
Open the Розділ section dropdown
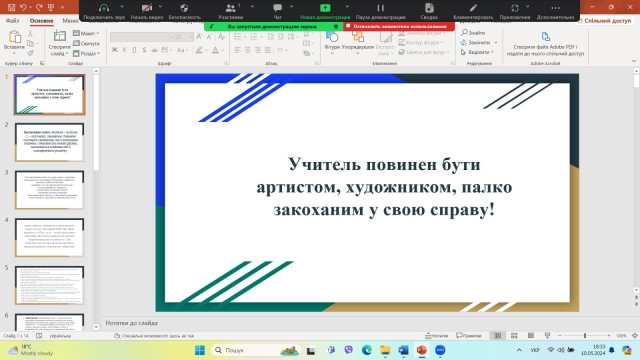(x=86, y=53)
